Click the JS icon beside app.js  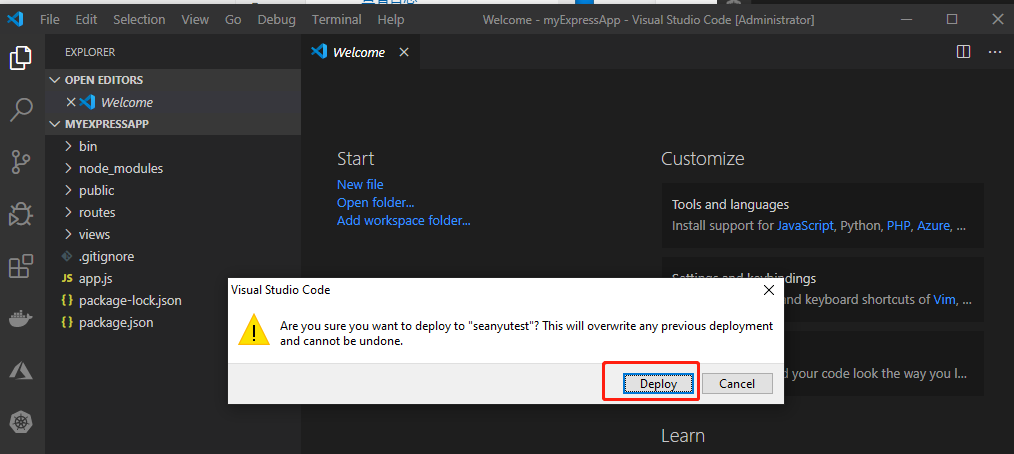(x=67, y=279)
